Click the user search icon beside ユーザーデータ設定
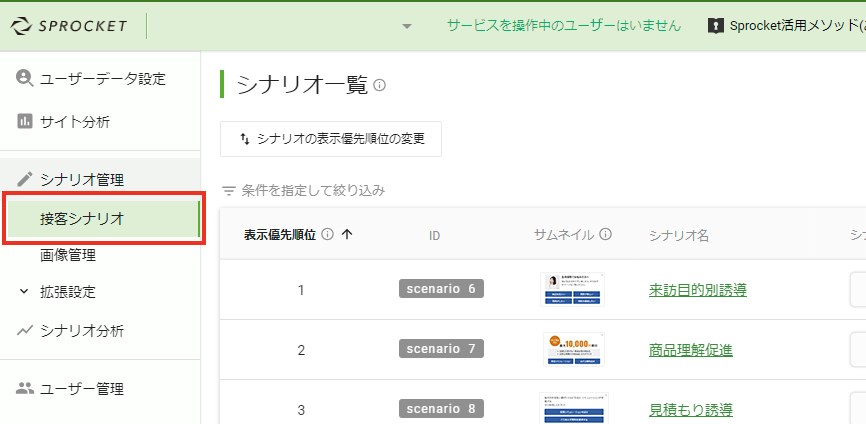Viewport: 866px width, 424px height. coord(25,78)
